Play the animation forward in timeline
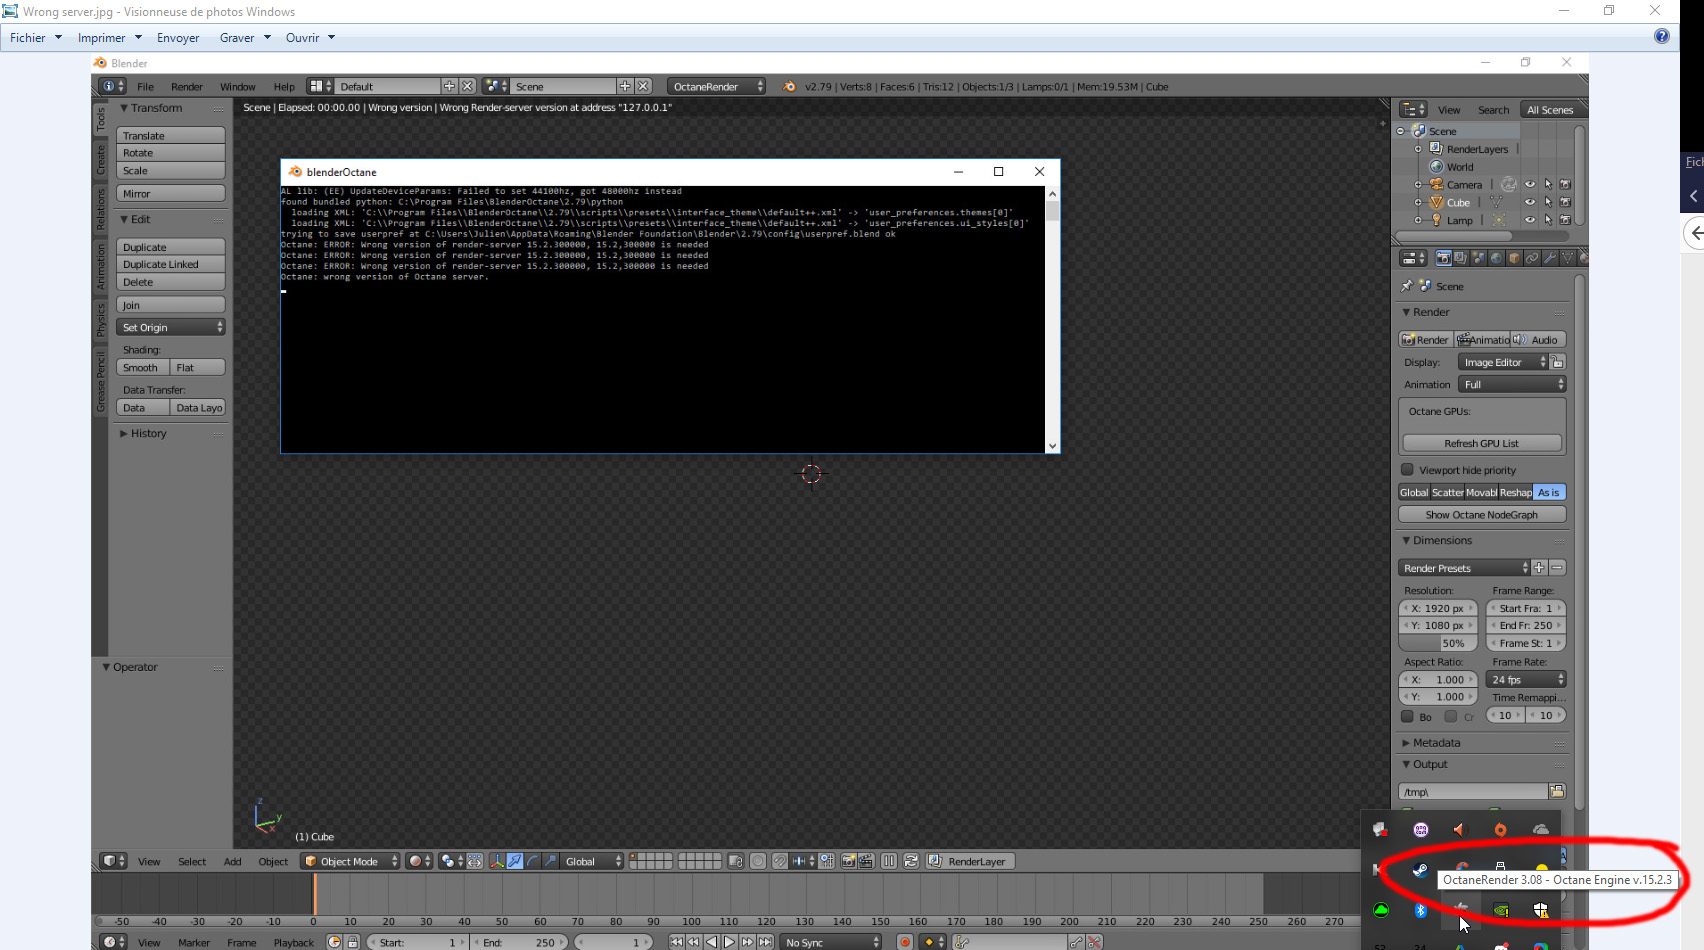Screen dimensions: 1704x950 [x=729, y=942]
